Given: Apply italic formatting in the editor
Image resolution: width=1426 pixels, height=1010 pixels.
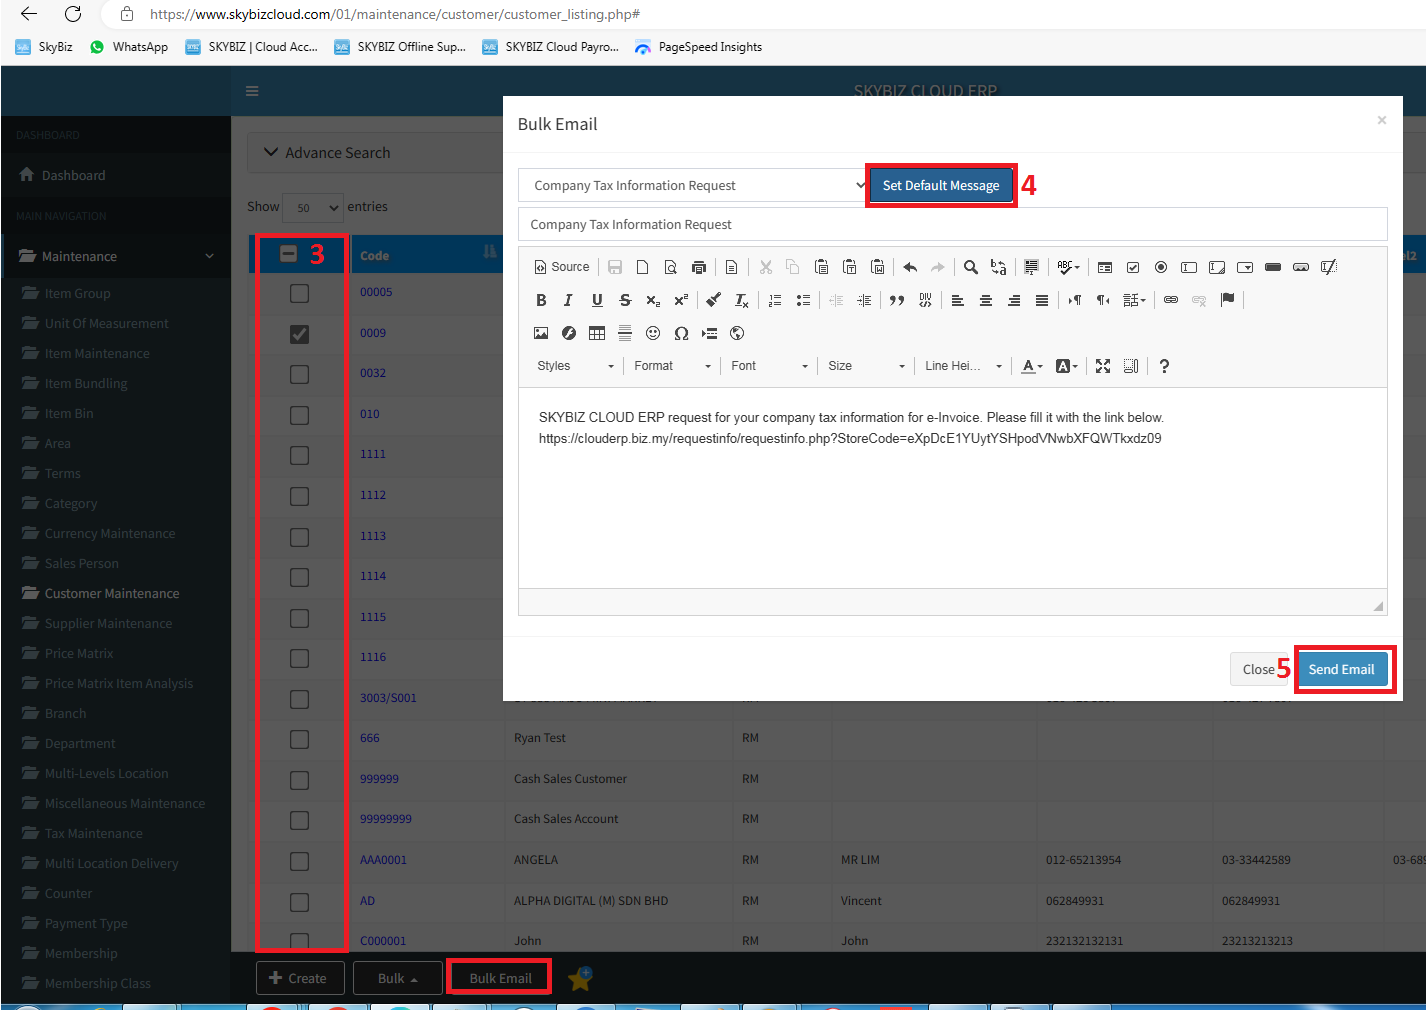Looking at the screenshot, I should [x=568, y=300].
